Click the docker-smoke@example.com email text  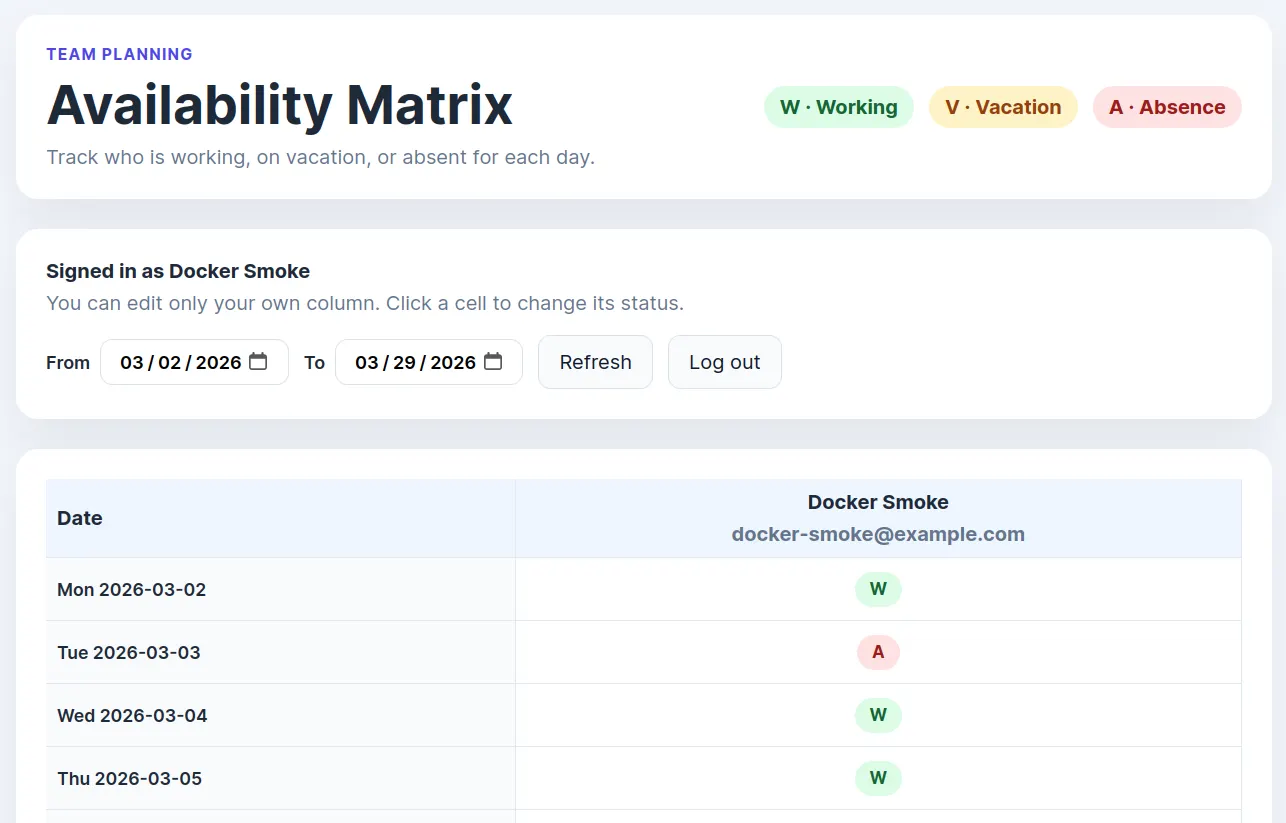[878, 534]
